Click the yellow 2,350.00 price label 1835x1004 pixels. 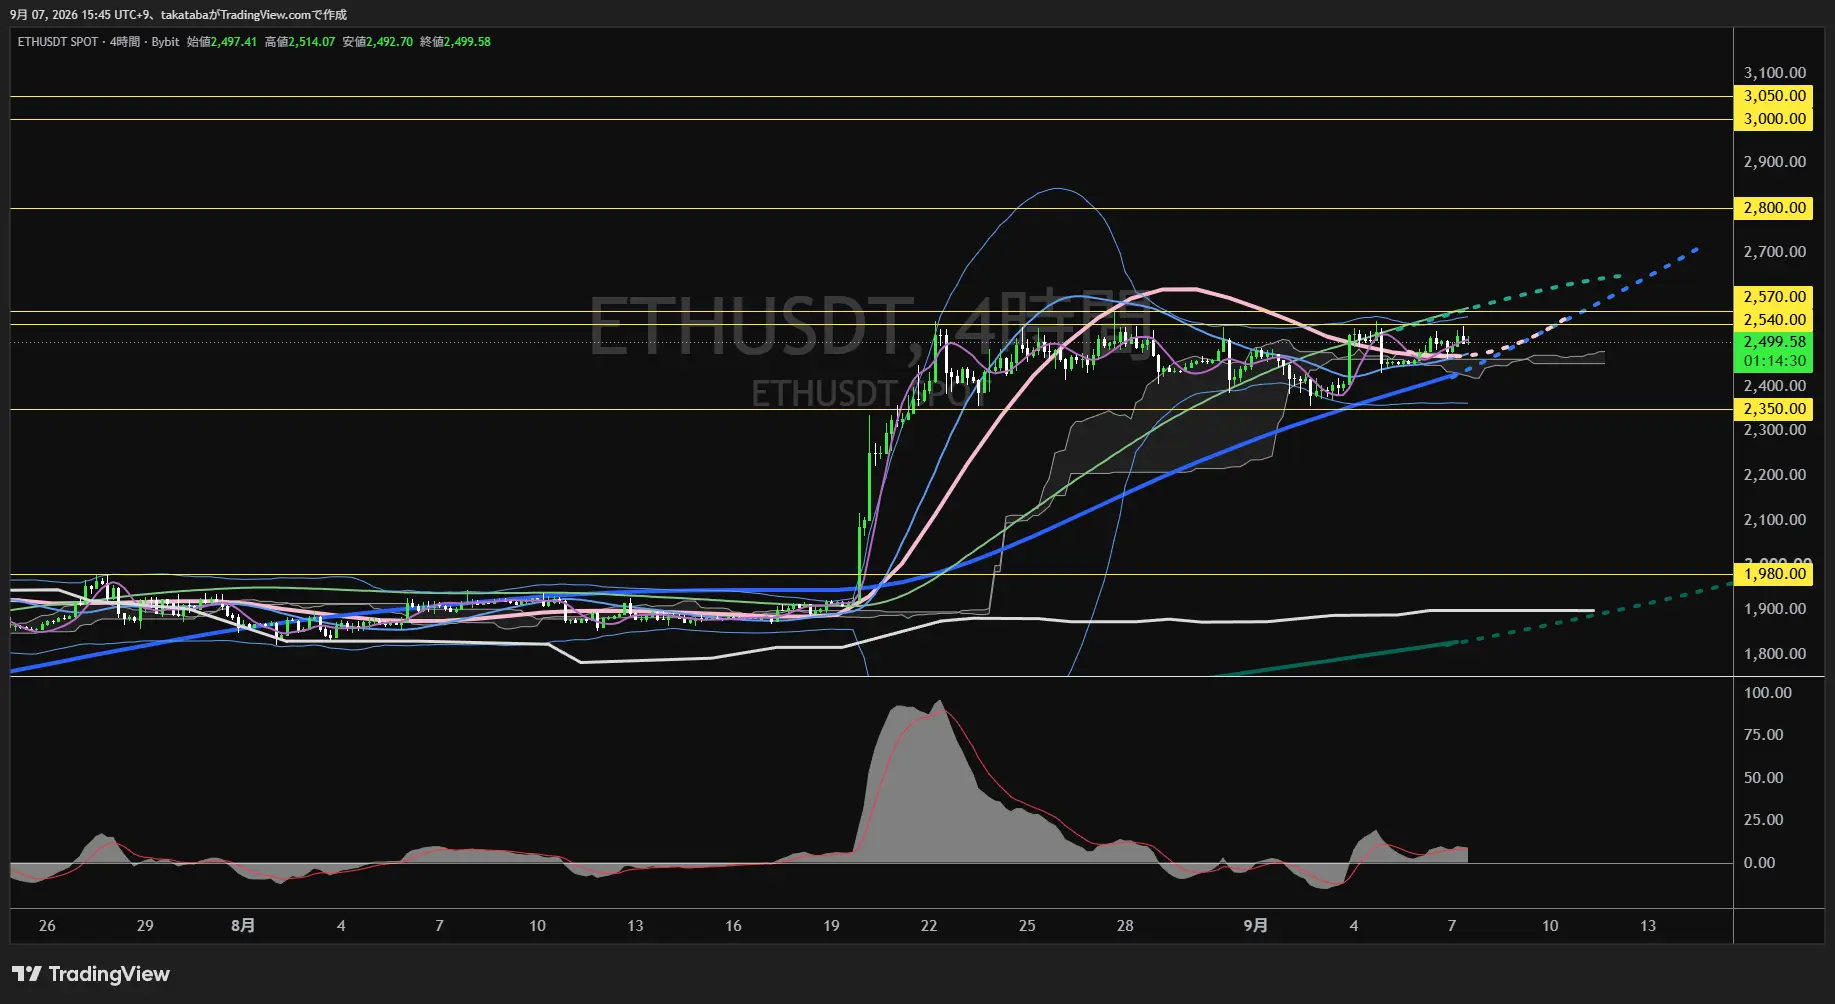(1774, 409)
